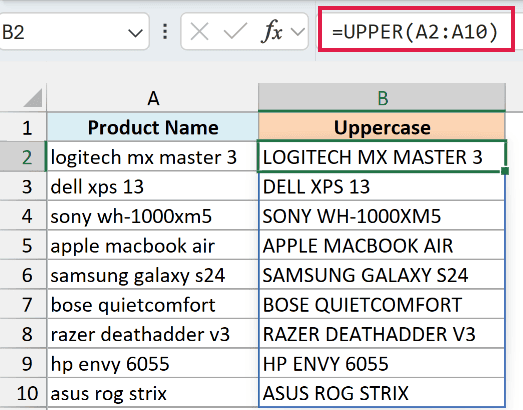This screenshot has width=523, height=410.
Task: Select row 8 header
Action: [23, 334]
